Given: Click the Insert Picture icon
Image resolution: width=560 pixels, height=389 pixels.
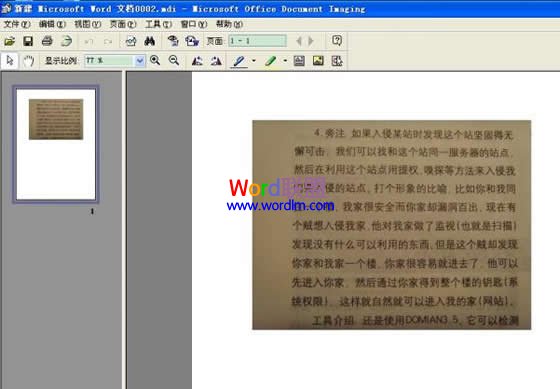Looking at the screenshot, I should (318, 61).
